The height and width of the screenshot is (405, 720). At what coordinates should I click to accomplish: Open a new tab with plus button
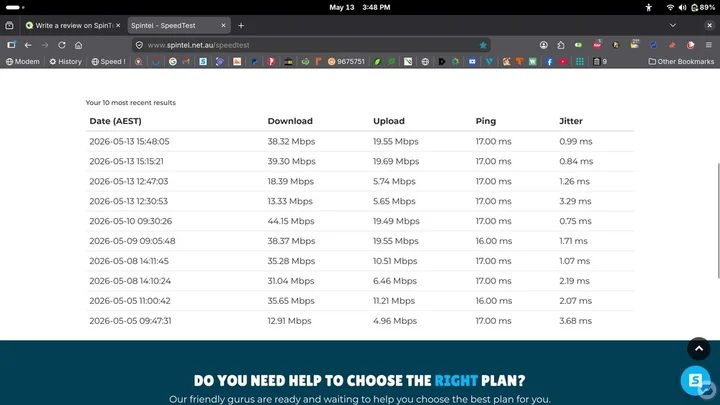click(241, 26)
